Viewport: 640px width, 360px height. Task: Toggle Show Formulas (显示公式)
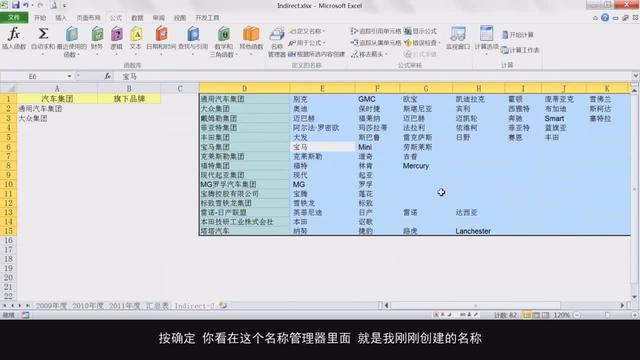(x=420, y=31)
